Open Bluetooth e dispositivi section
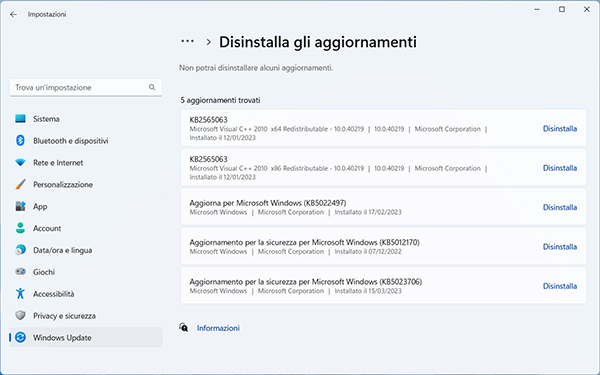Viewport: 600px width, 375px height. (x=86, y=140)
